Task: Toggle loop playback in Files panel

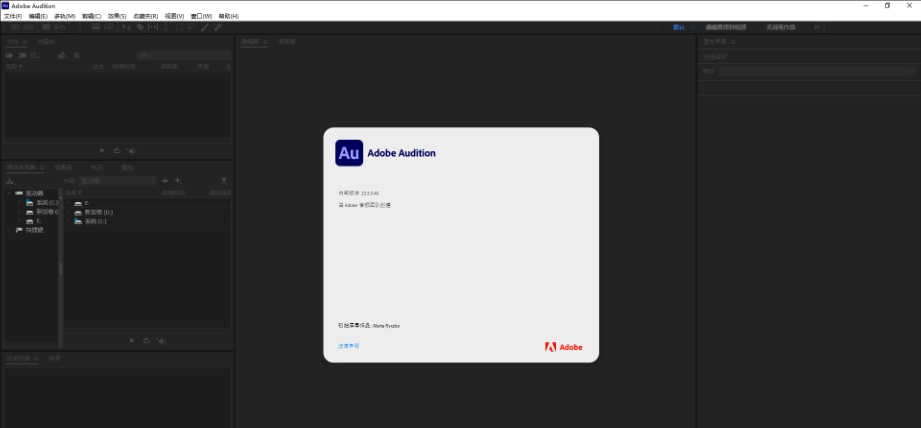Action: (117, 151)
